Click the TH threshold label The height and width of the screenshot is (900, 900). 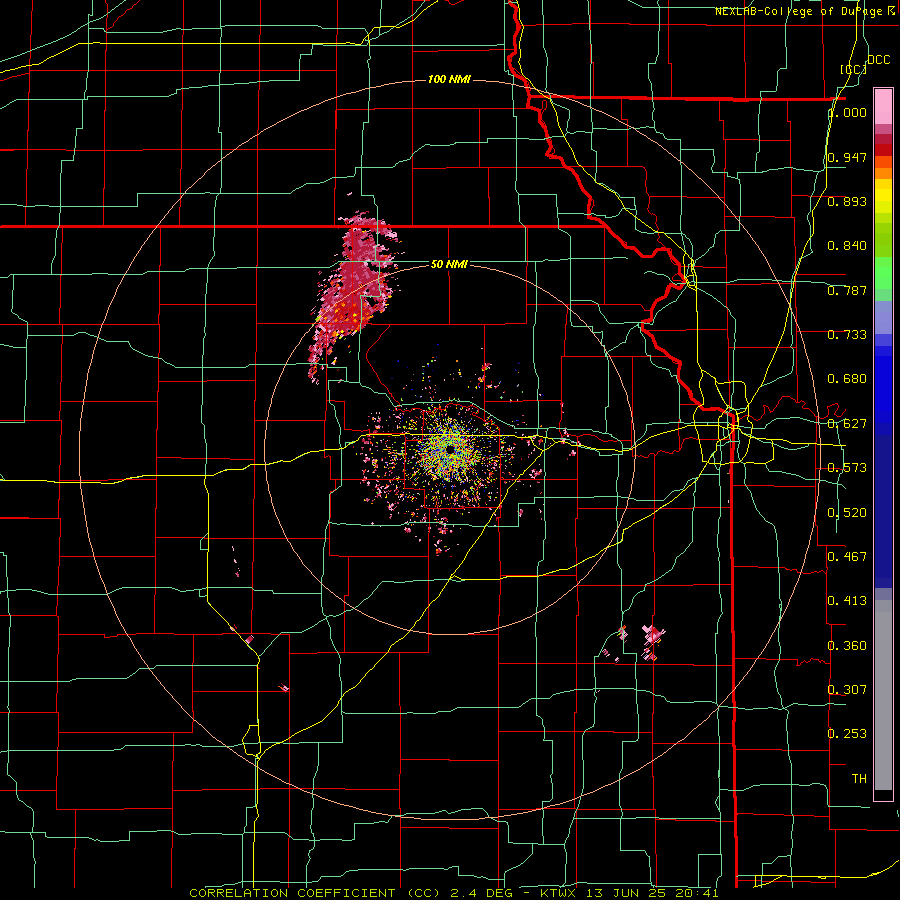coord(859,779)
